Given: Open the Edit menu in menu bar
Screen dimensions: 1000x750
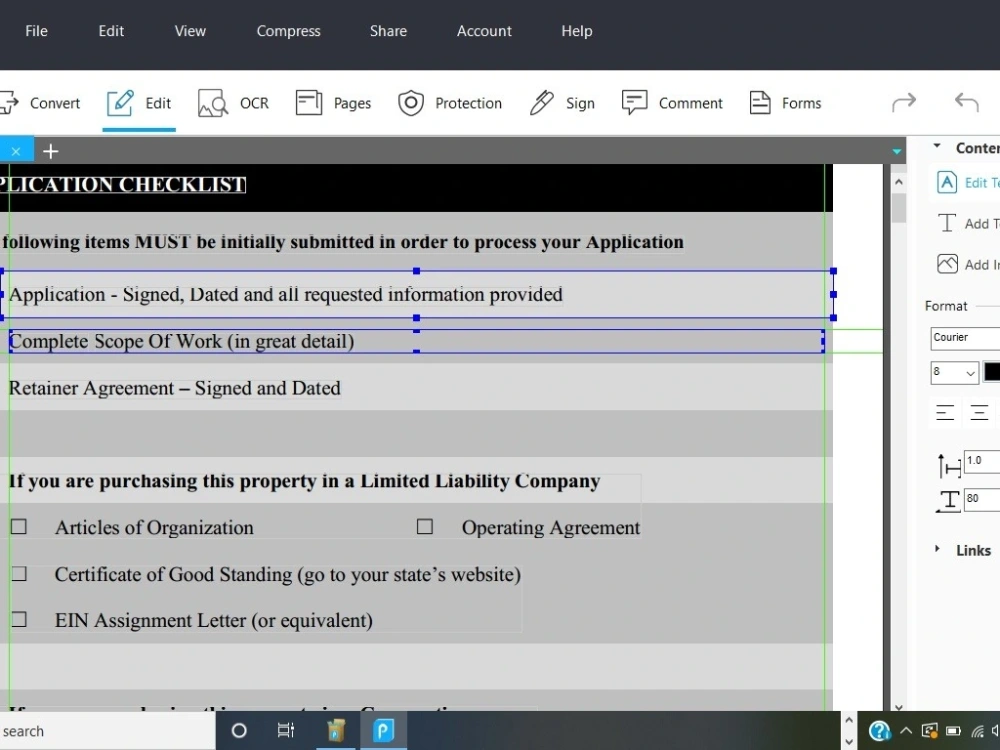Looking at the screenshot, I should click(111, 31).
